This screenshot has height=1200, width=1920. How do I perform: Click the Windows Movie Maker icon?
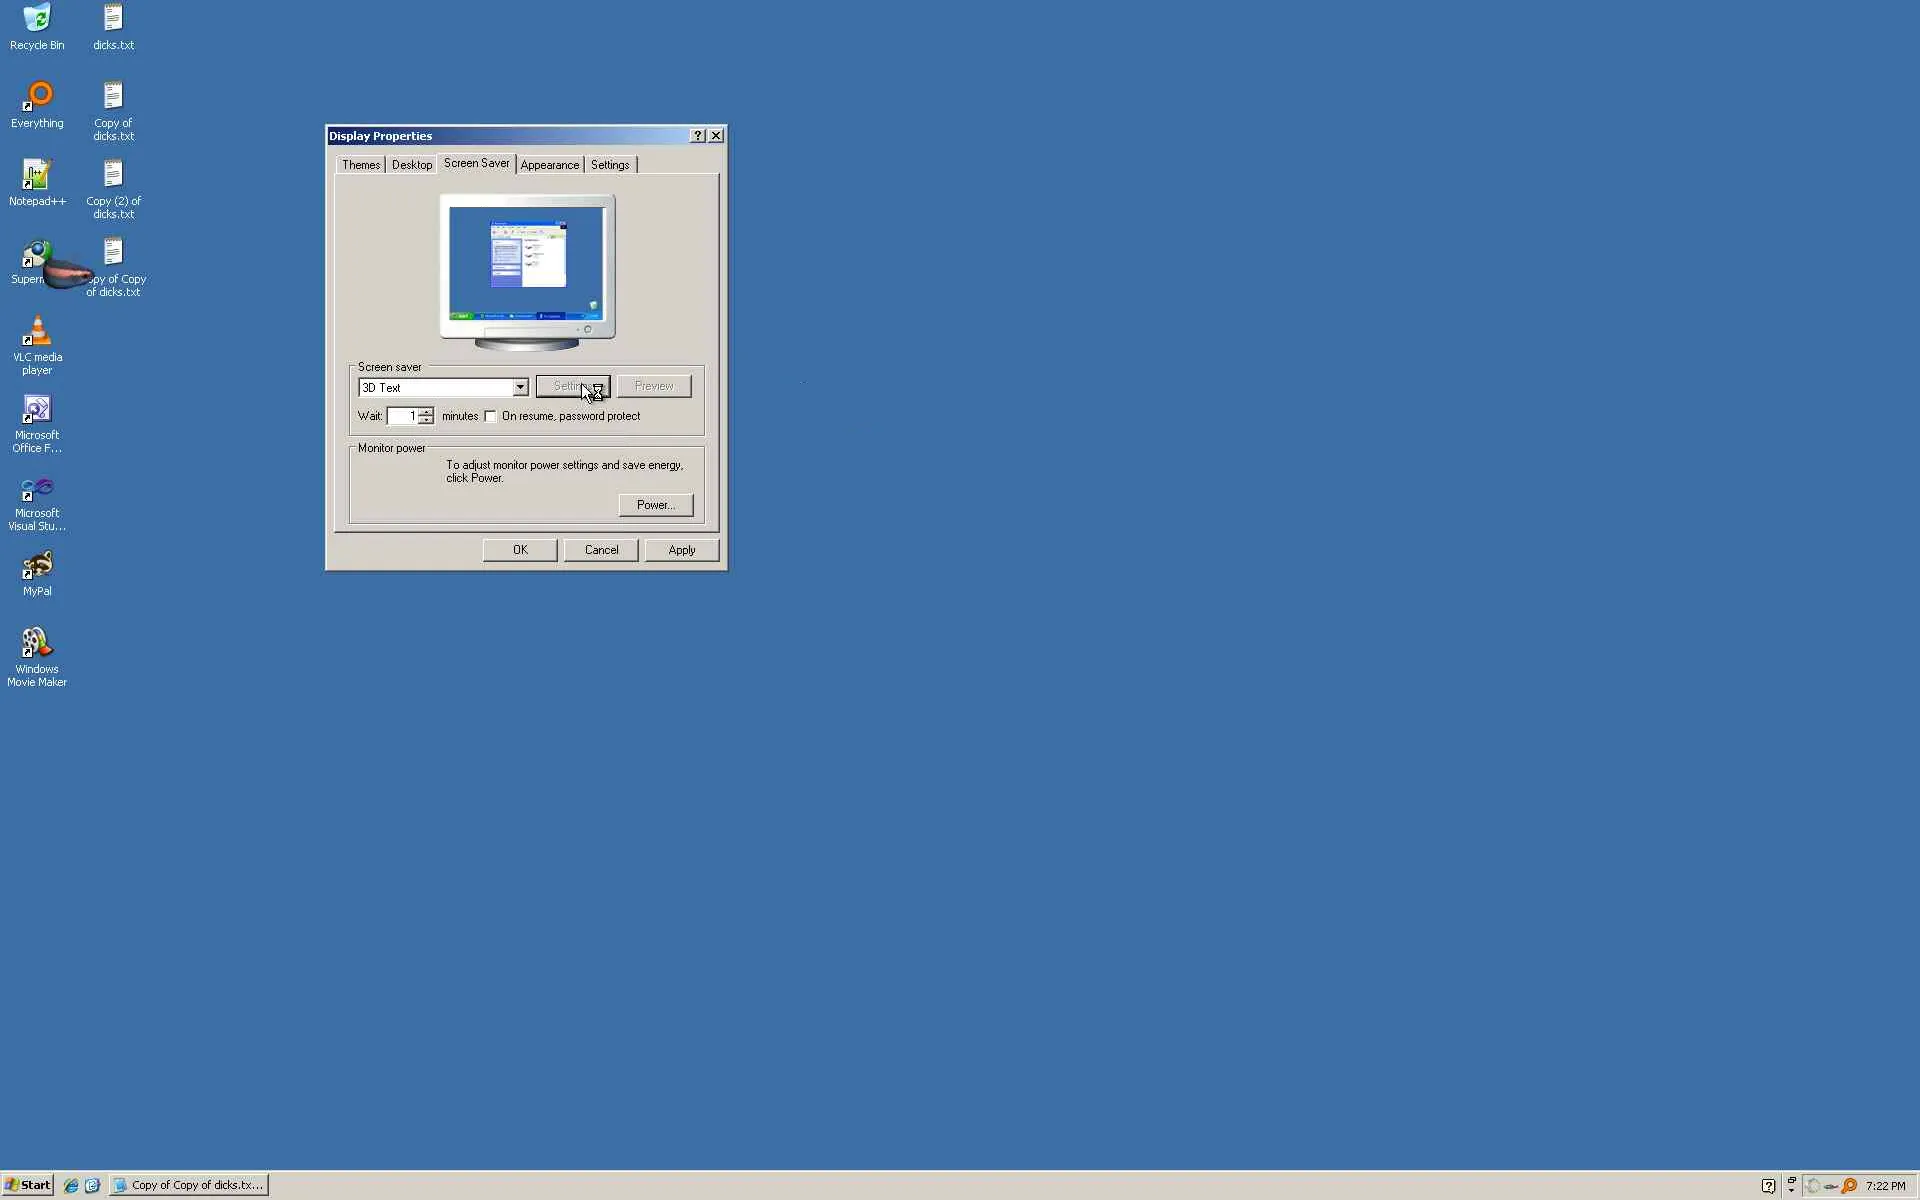37,643
